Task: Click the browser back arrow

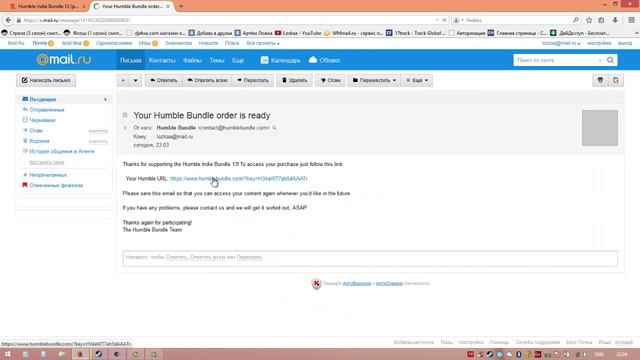Action: click(8, 20)
